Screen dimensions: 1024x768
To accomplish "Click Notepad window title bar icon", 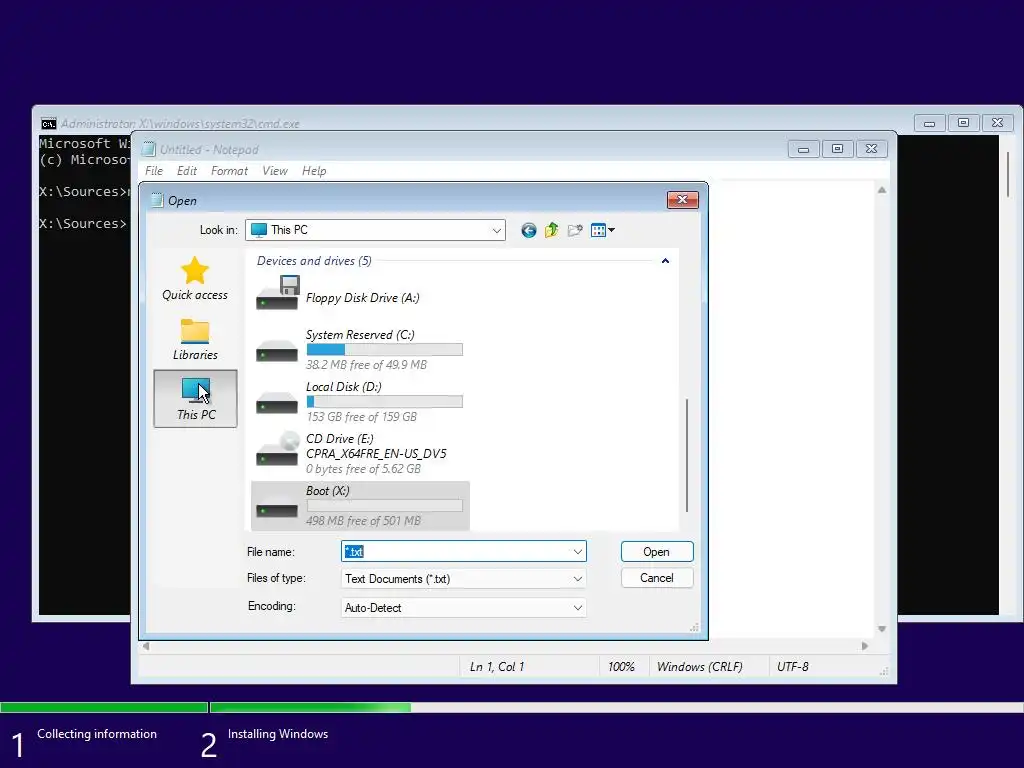I will tap(149, 150).
